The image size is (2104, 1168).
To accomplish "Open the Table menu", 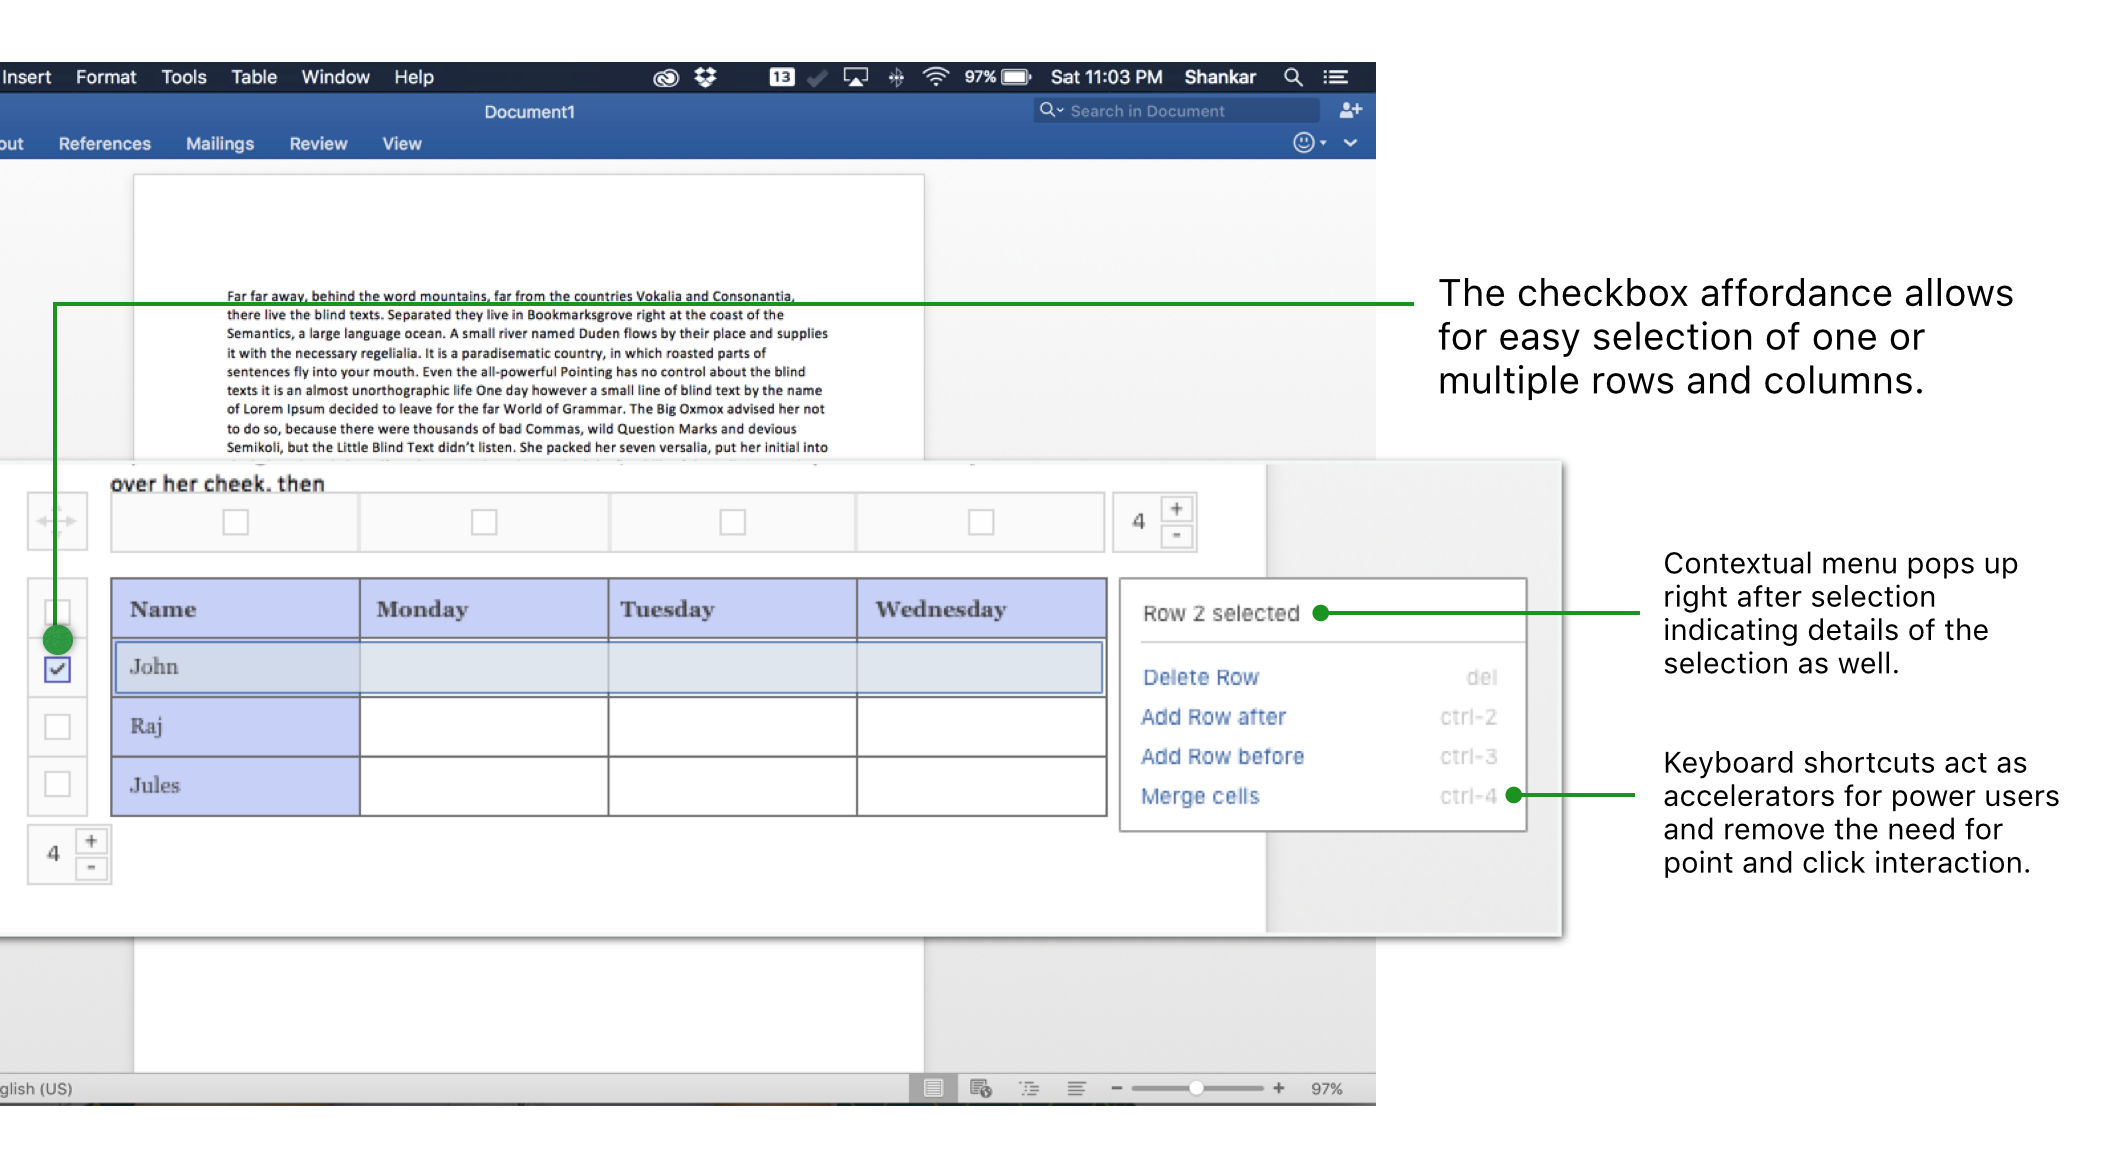I will point(252,76).
